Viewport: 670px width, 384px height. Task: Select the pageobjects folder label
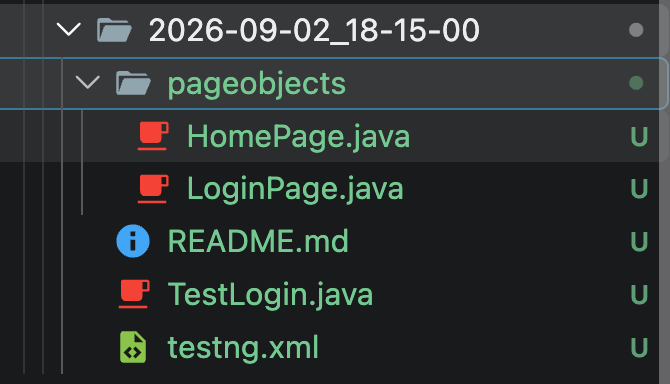click(256, 84)
